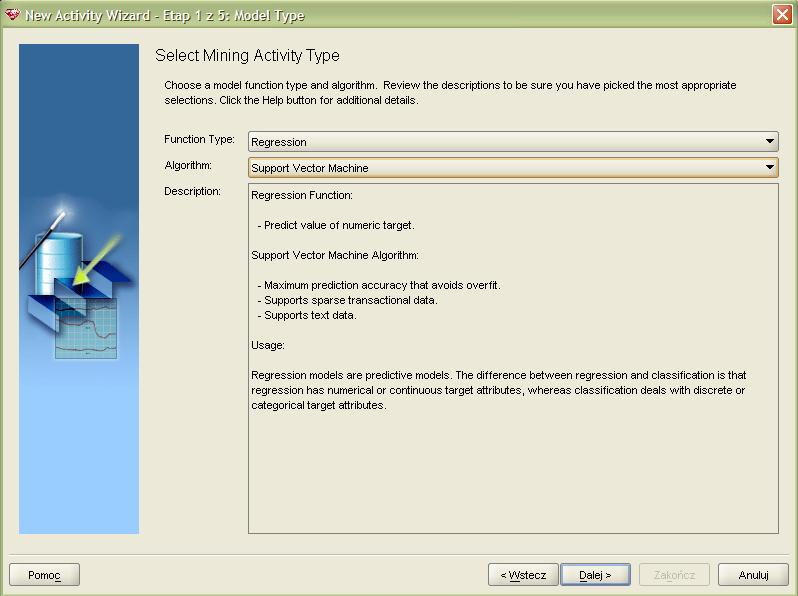798x596 pixels.
Task: Click the wizard title bar app icon
Action: [x=13, y=15]
